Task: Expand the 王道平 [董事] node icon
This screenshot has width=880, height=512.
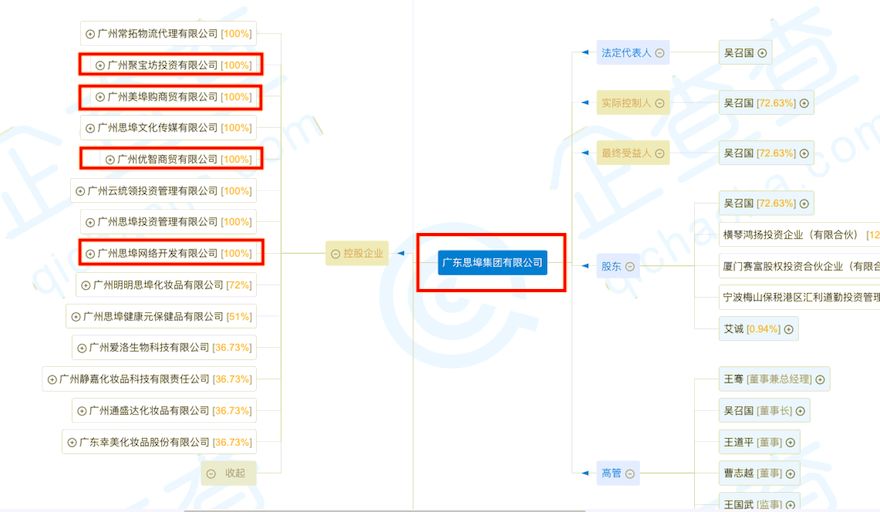Action: tap(790, 443)
